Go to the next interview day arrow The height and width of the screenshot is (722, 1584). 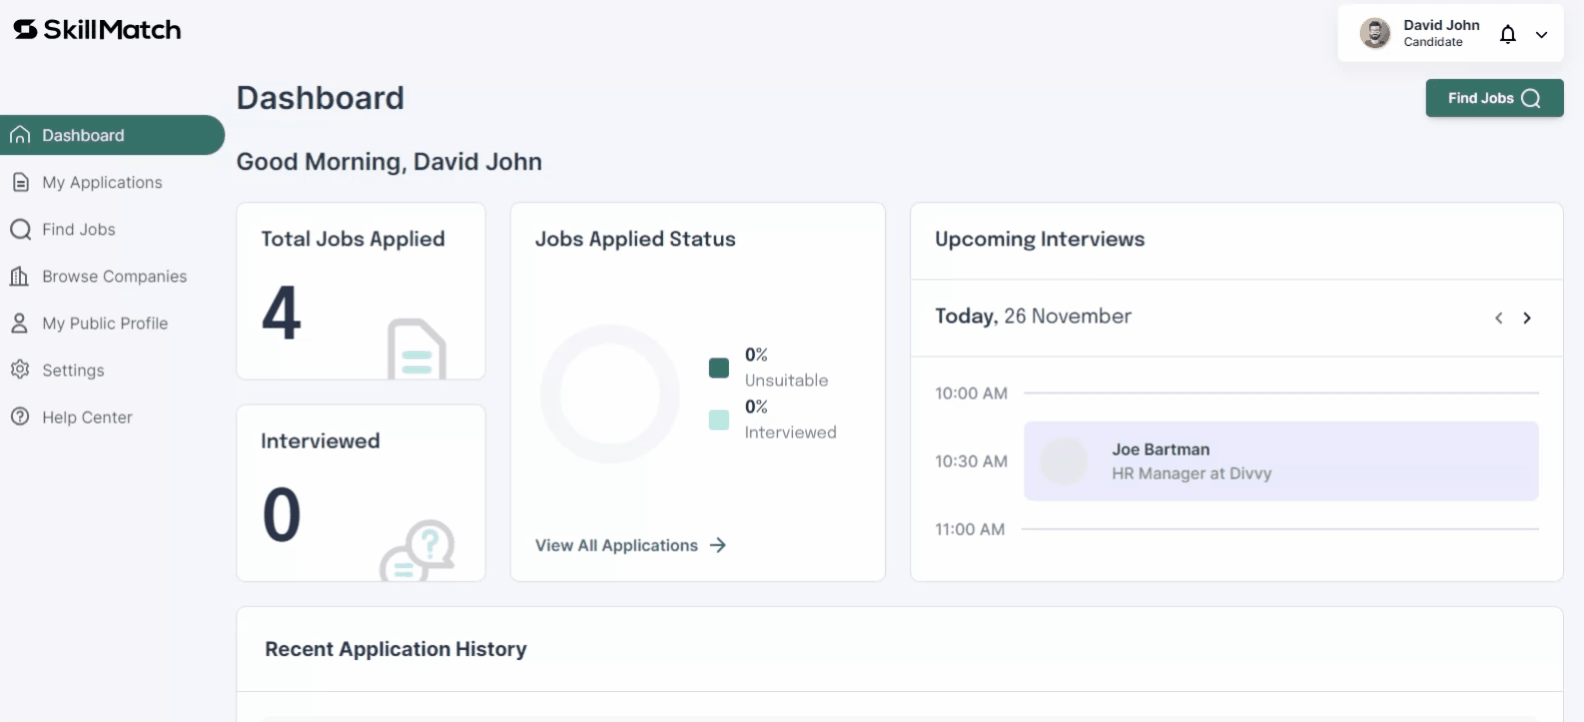(1527, 318)
